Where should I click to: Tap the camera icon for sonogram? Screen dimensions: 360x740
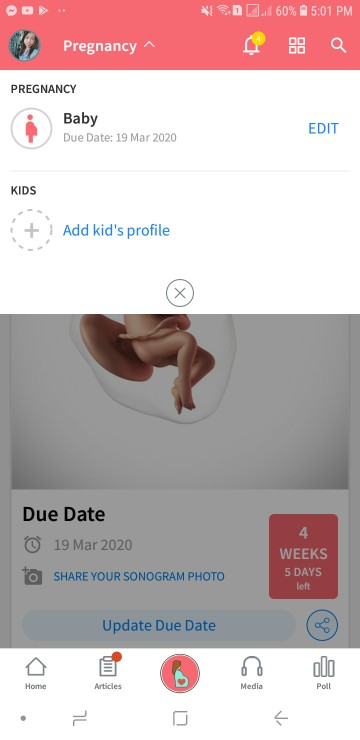coord(32,576)
